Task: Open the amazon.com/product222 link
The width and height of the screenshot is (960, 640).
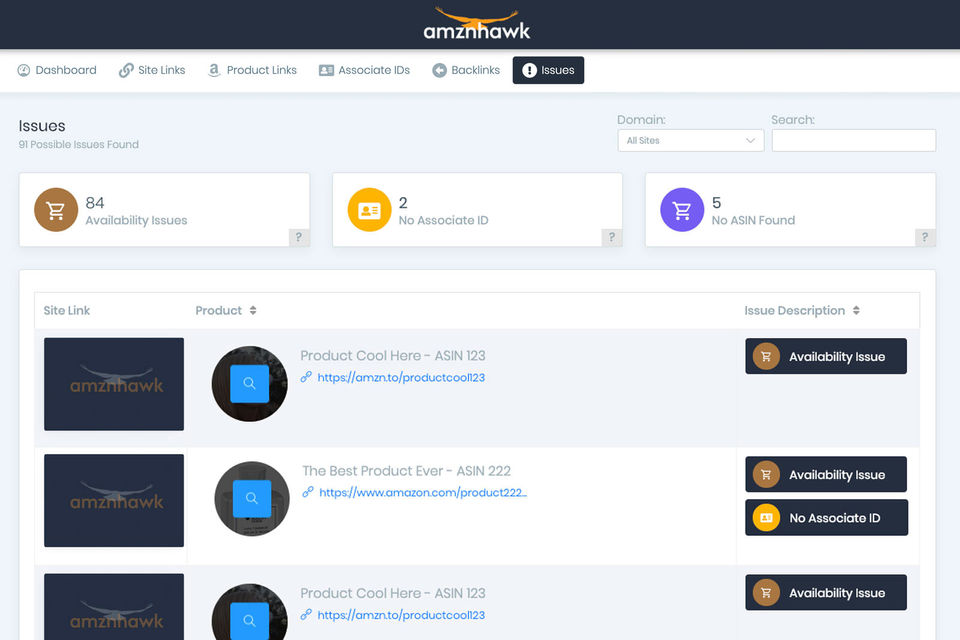Action: (423, 493)
